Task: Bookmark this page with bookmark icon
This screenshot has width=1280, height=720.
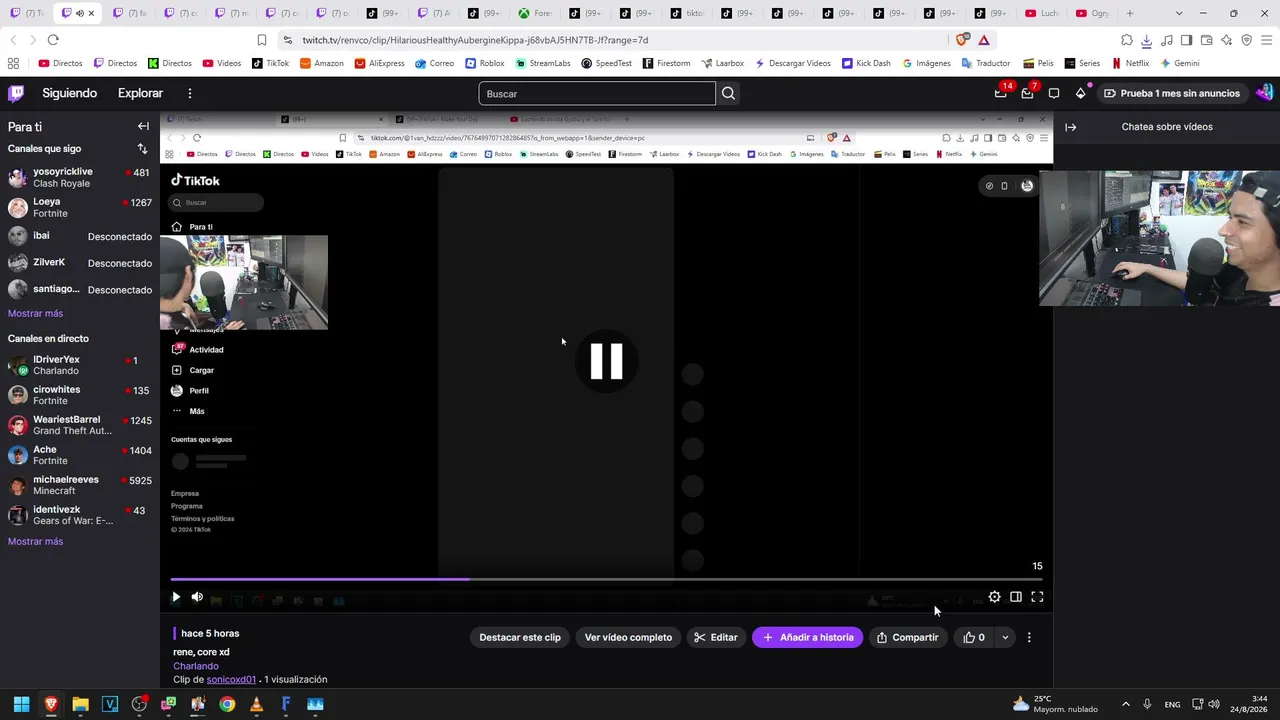Action: pos(262,40)
